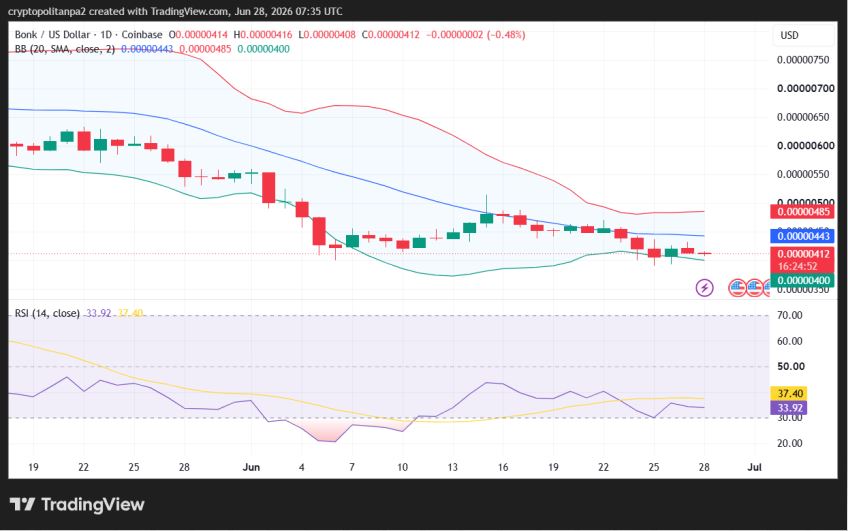848x531 pixels.
Task: Click the 10 date label on time axis
Action: (402, 467)
